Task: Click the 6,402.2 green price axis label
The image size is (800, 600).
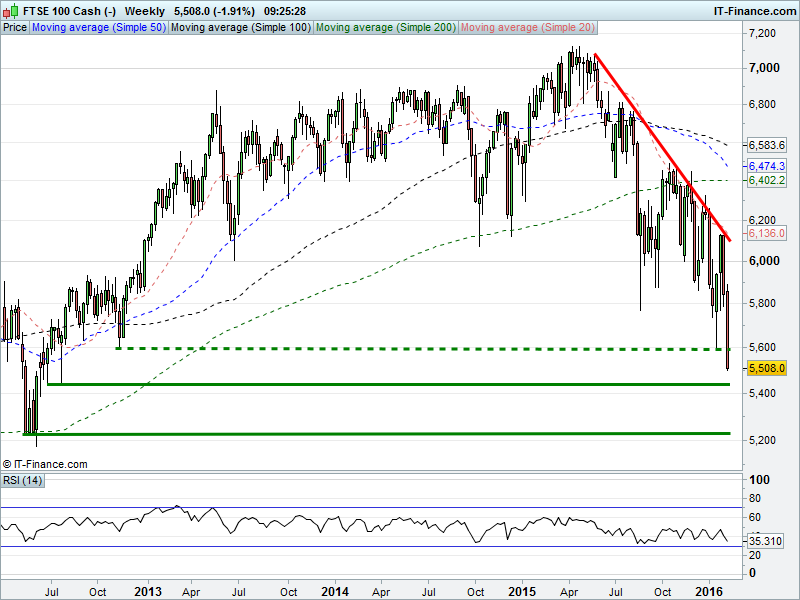Action: (767, 180)
